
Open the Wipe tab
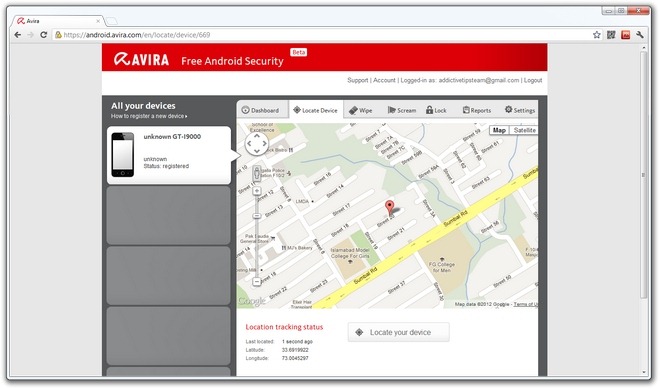(x=361, y=110)
